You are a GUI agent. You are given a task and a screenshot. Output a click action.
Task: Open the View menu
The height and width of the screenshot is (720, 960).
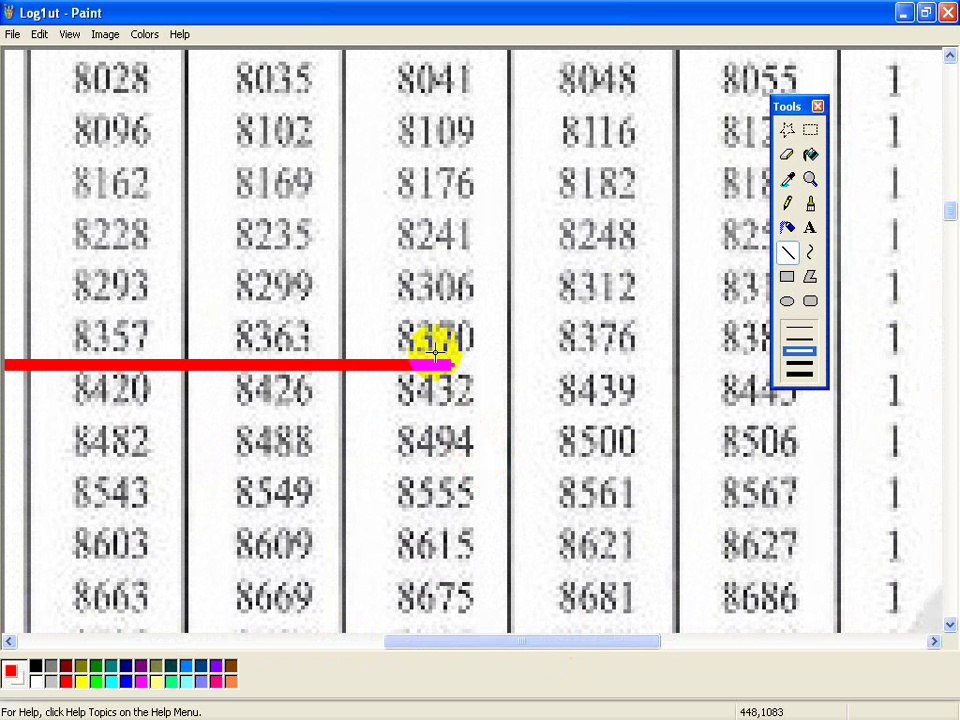[x=69, y=34]
